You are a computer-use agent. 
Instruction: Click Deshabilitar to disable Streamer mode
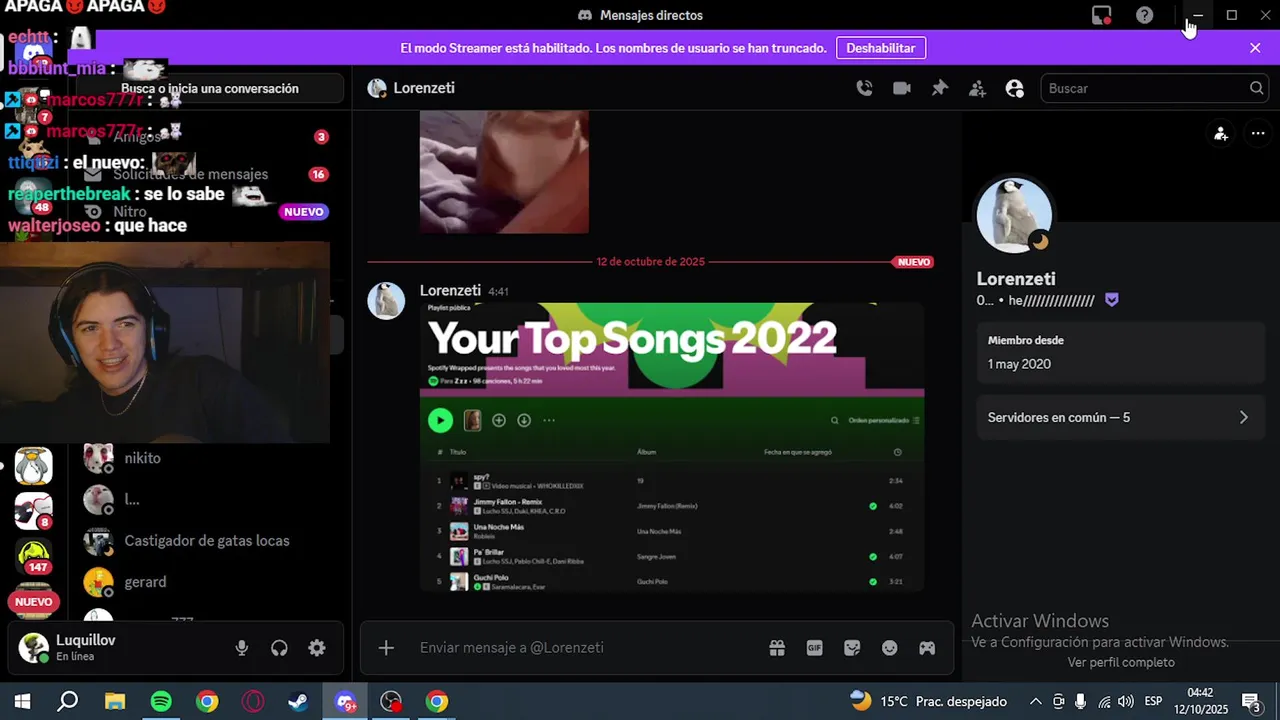tap(881, 48)
